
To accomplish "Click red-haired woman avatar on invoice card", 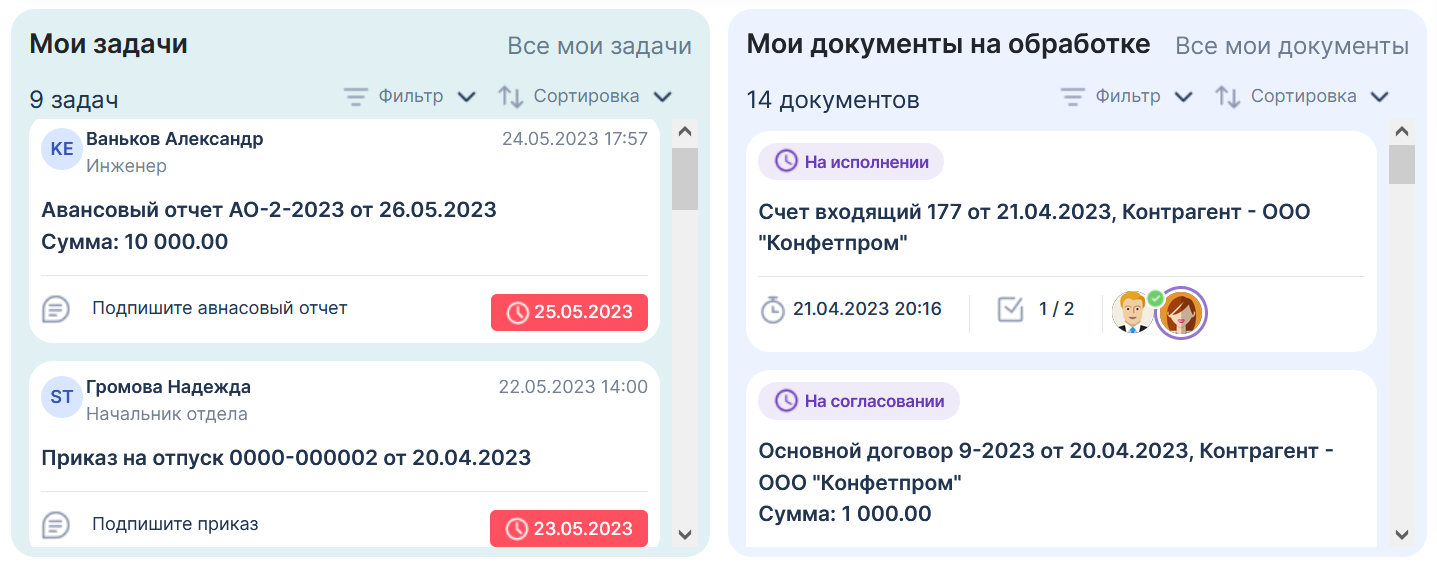I will [x=1181, y=312].
